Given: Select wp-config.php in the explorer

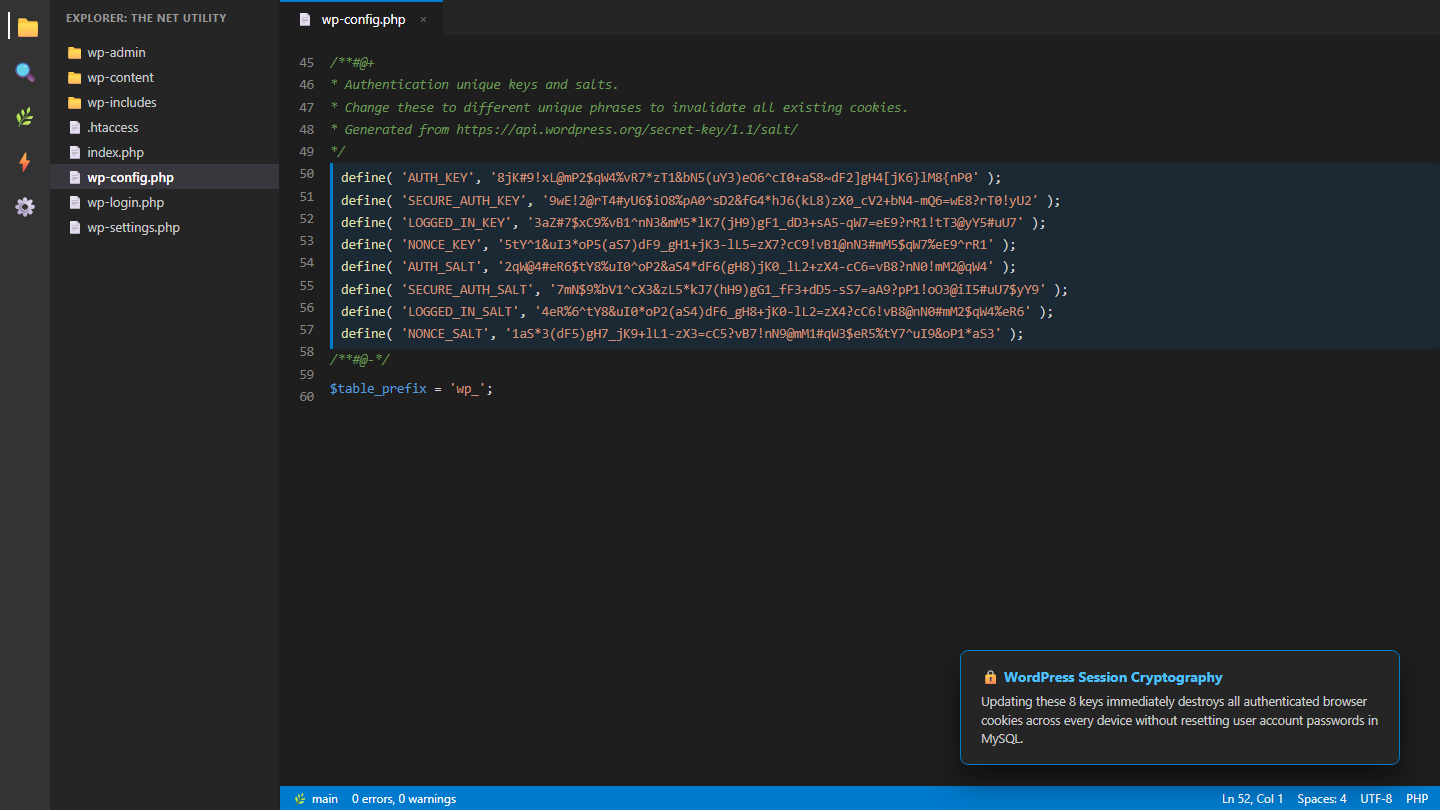Looking at the screenshot, I should (164, 178).
